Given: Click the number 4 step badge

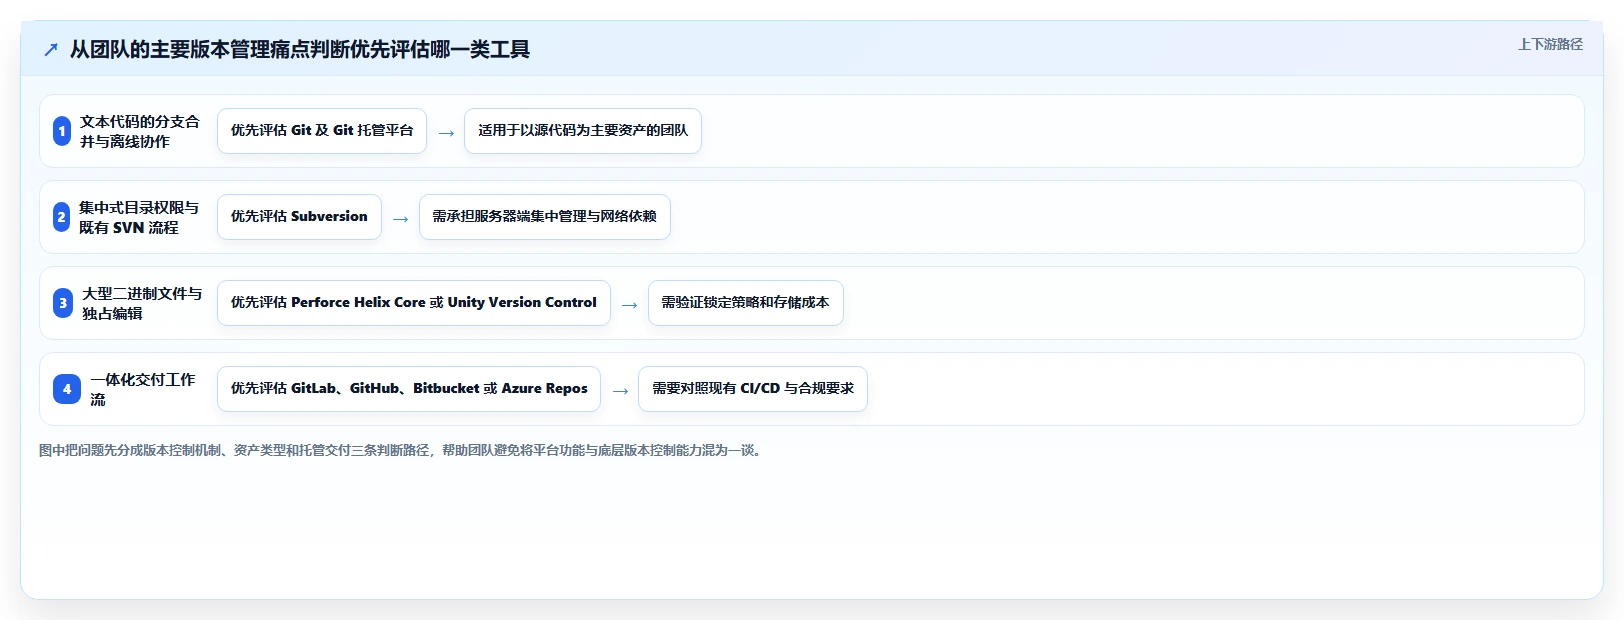Looking at the screenshot, I should pyautogui.click(x=67, y=389).
